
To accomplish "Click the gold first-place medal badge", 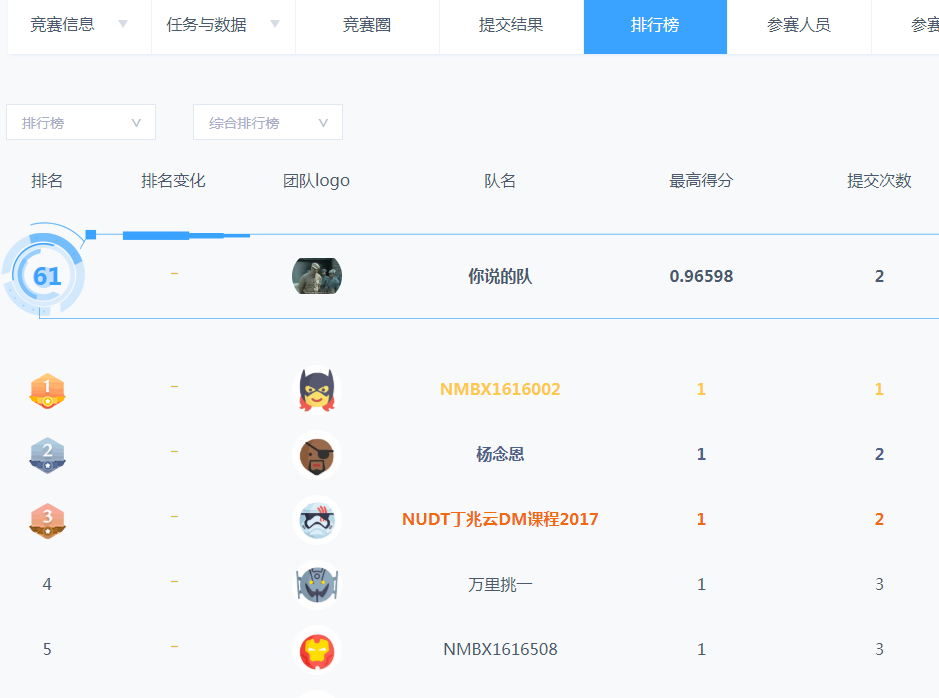I will click(x=47, y=389).
